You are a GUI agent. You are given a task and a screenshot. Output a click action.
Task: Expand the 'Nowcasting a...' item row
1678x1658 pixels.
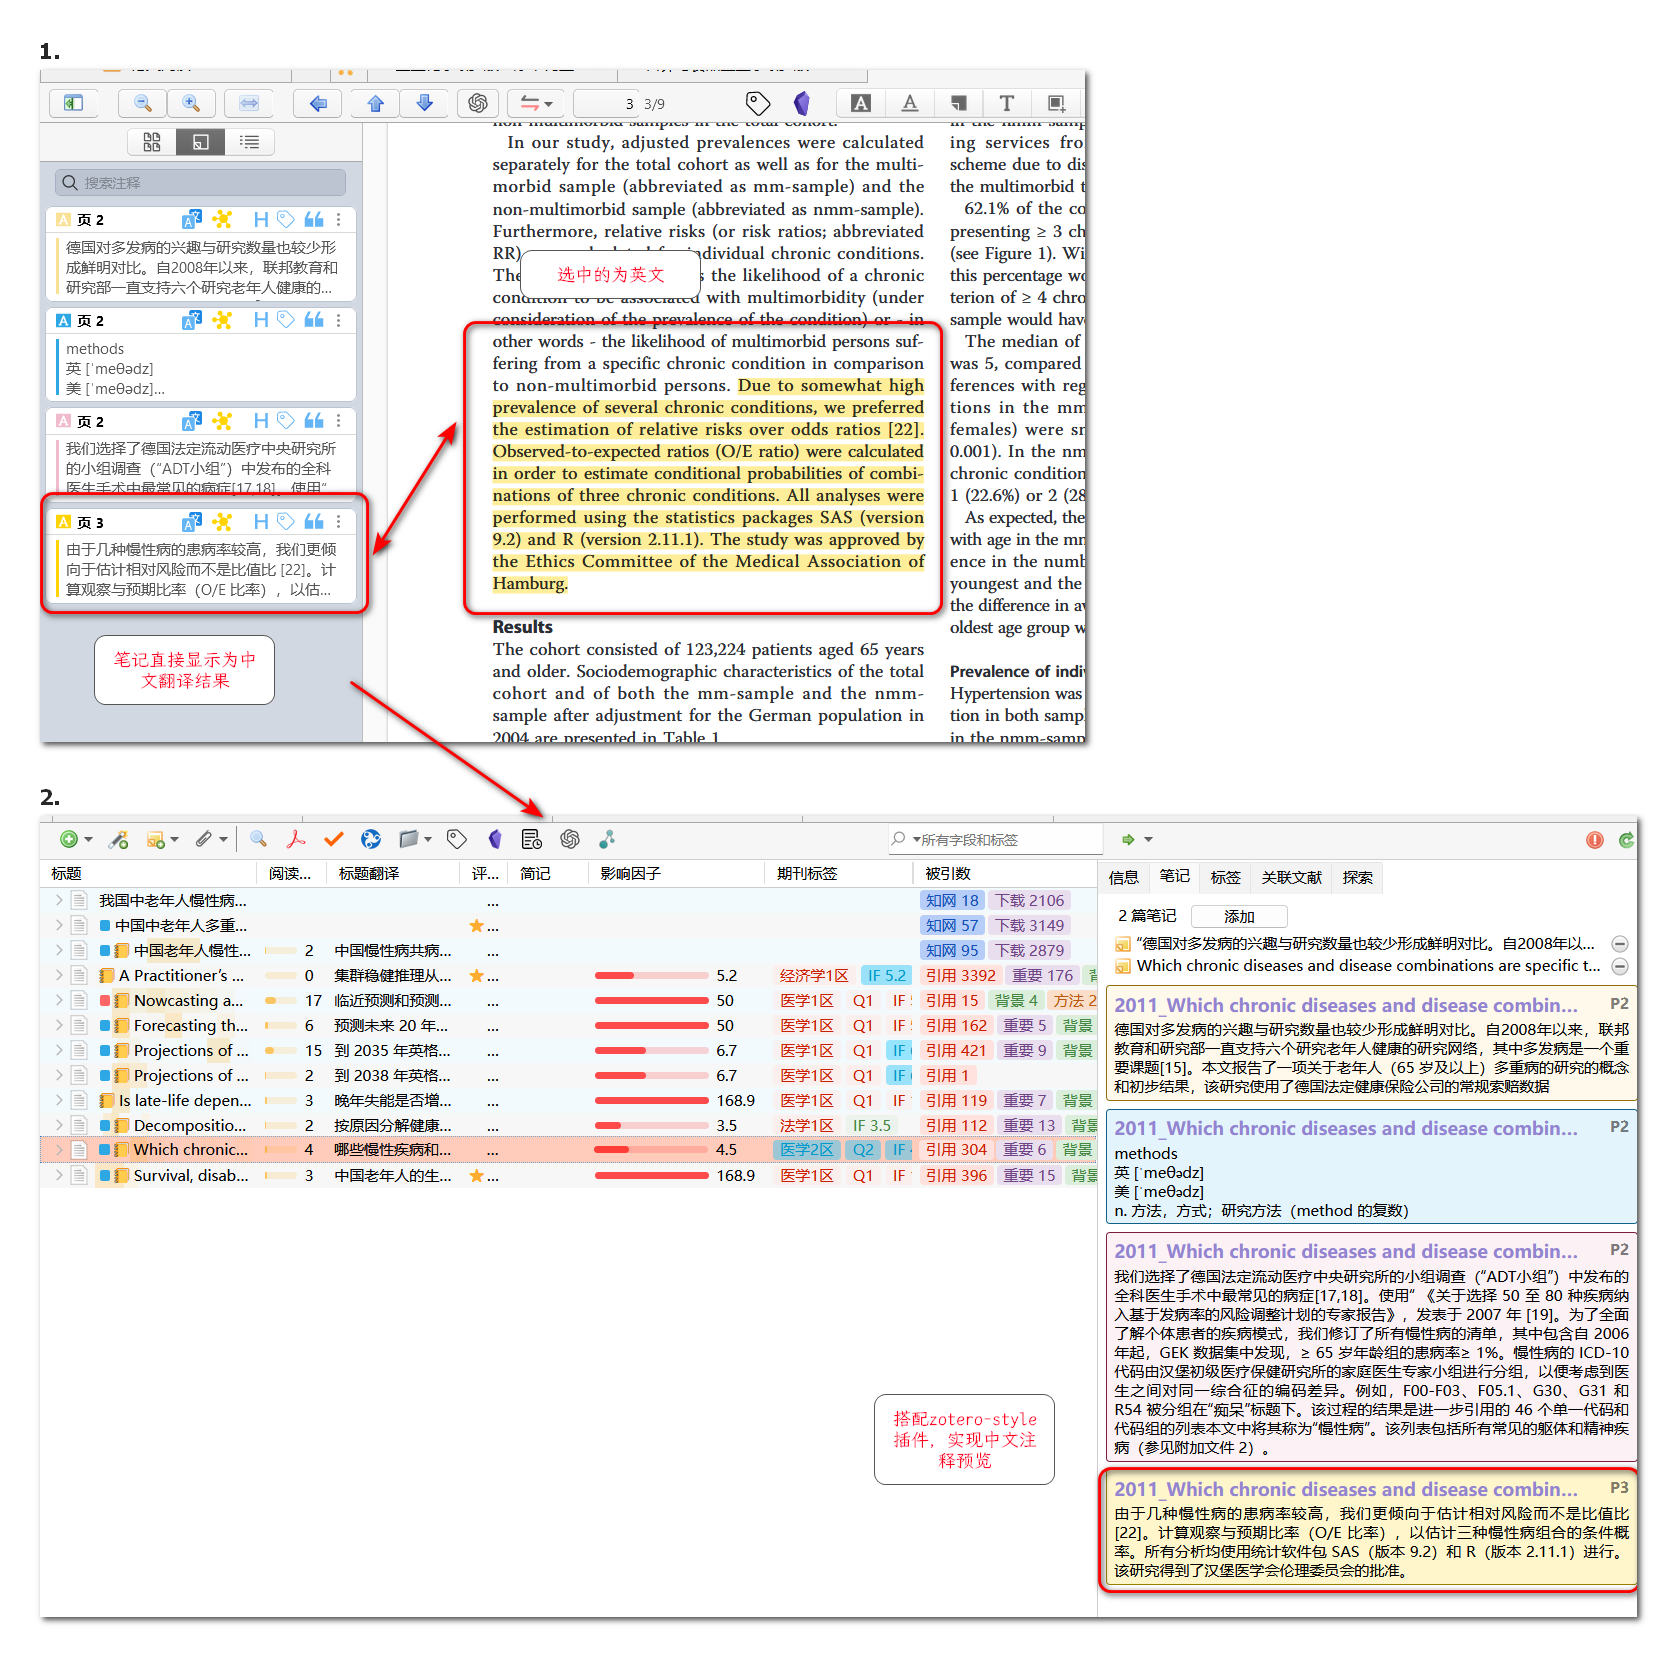click(59, 1000)
